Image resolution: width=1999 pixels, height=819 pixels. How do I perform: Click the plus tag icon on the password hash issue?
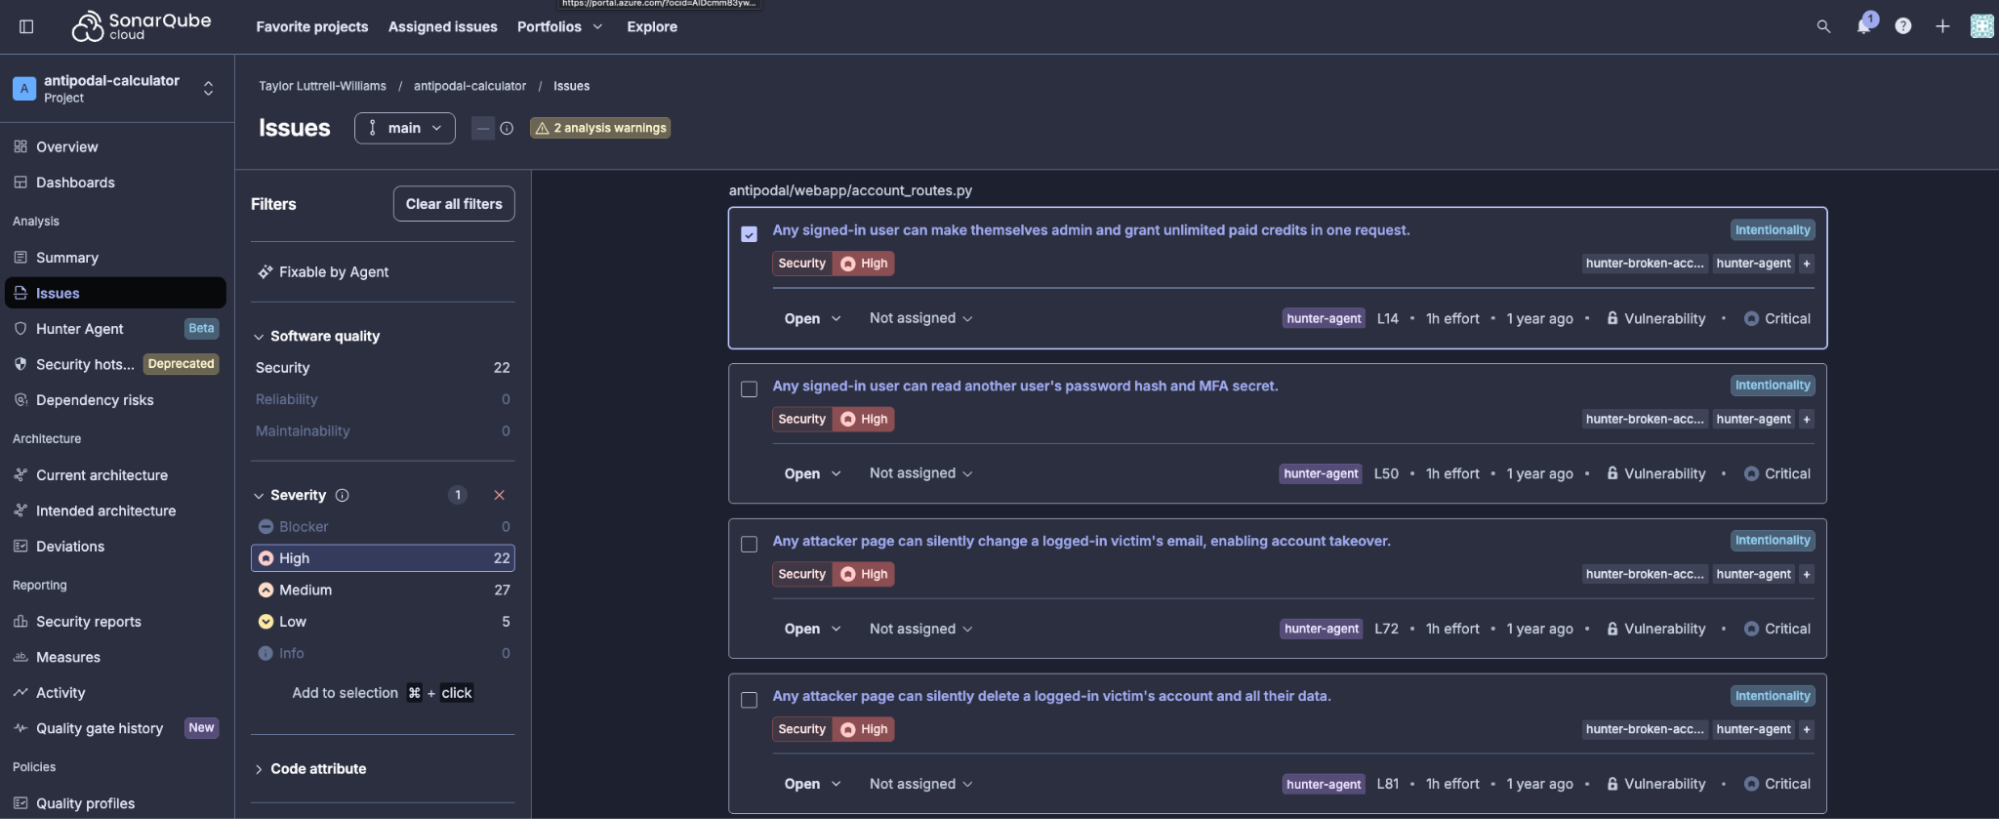click(x=1806, y=419)
